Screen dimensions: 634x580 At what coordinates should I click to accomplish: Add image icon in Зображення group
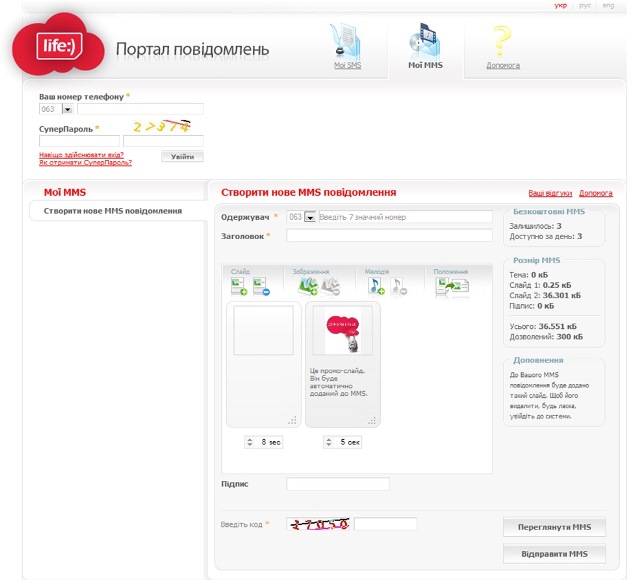(x=308, y=286)
